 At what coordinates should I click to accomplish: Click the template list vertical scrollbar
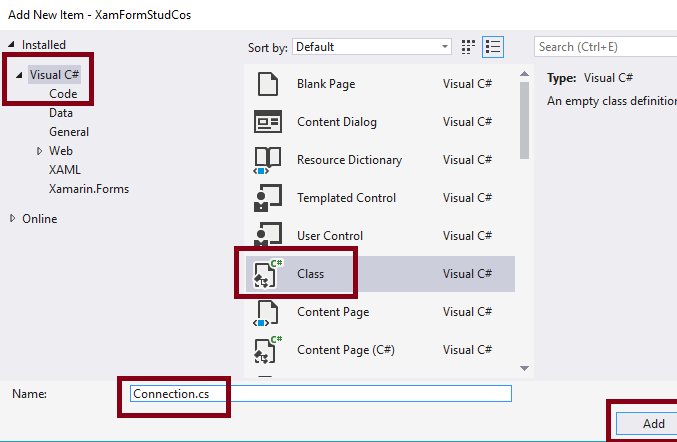click(x=523, y=110)
